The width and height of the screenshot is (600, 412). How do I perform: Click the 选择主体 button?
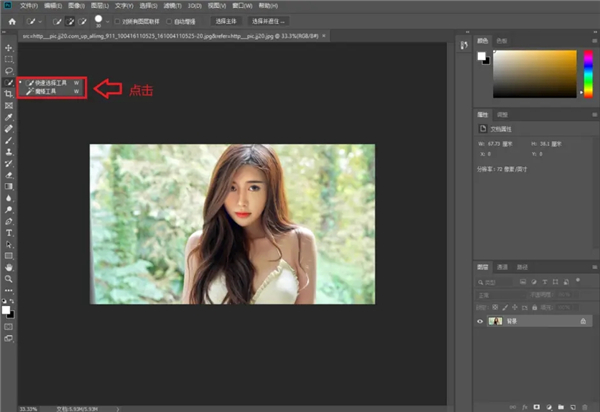pos(226,21)
